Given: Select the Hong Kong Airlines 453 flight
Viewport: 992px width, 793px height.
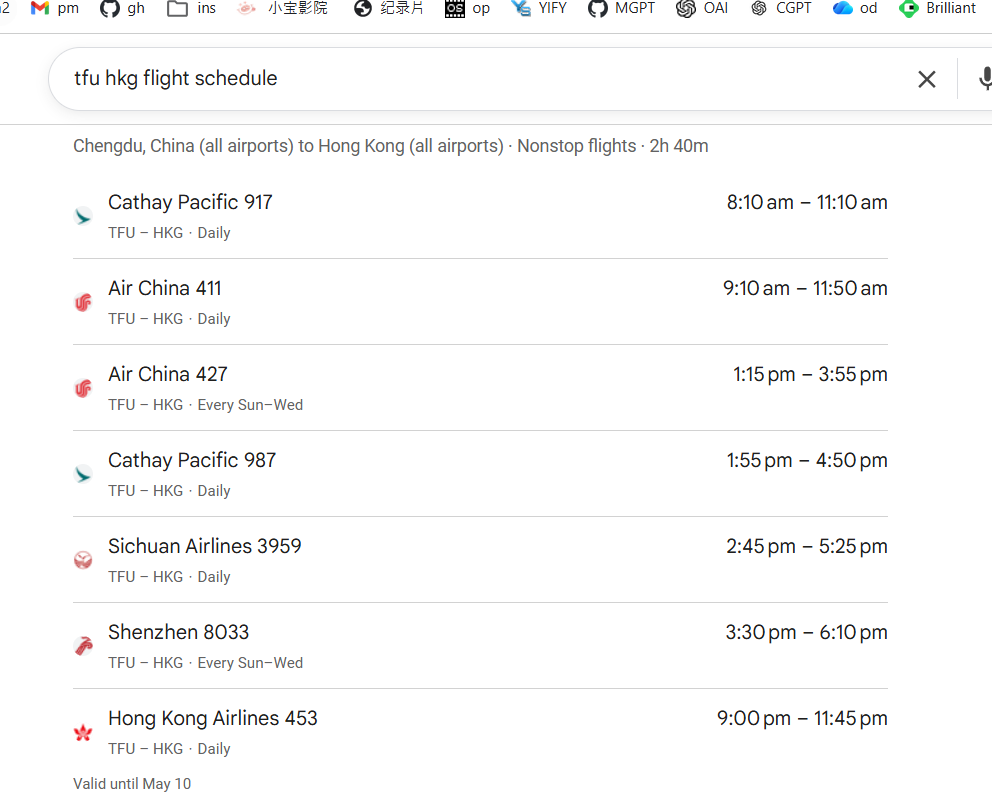Looking at the screenshot, I should 480,732.
